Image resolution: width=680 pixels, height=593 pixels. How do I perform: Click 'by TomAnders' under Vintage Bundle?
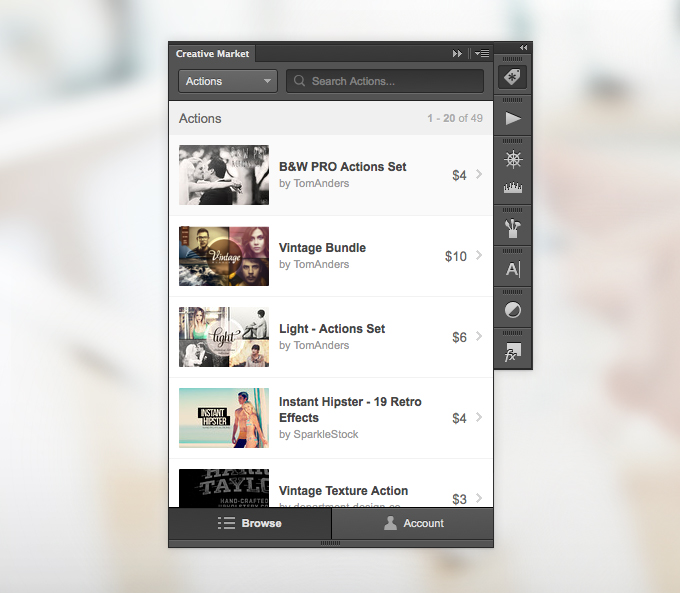pyautogui.click(x=314, y=264)
